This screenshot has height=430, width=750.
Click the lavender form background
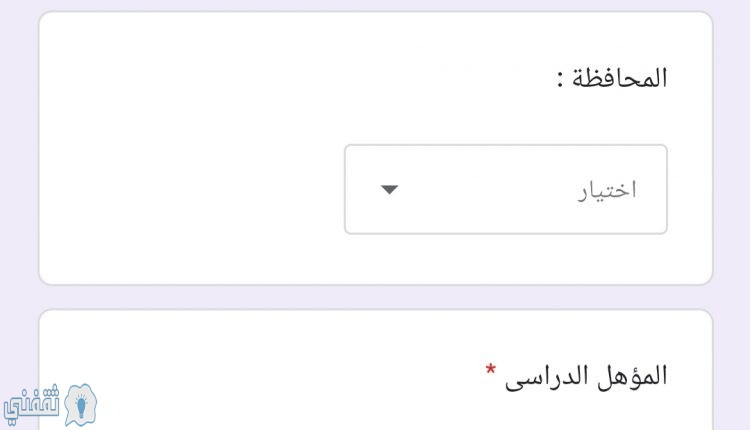(19, 191)
